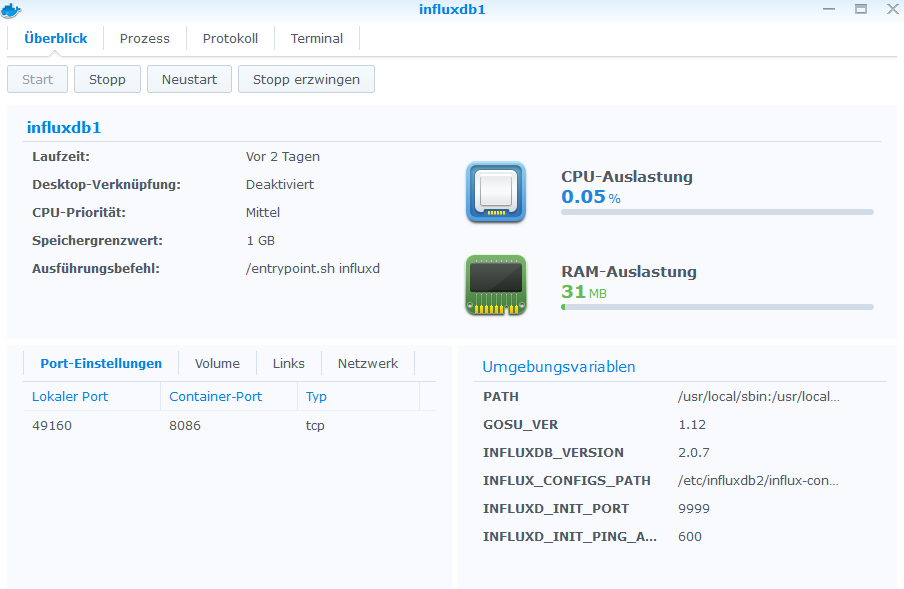Click the INFLUX_CONFIGS_PATH variable name
Screen dimensions: 904x589
pos(567,481)
